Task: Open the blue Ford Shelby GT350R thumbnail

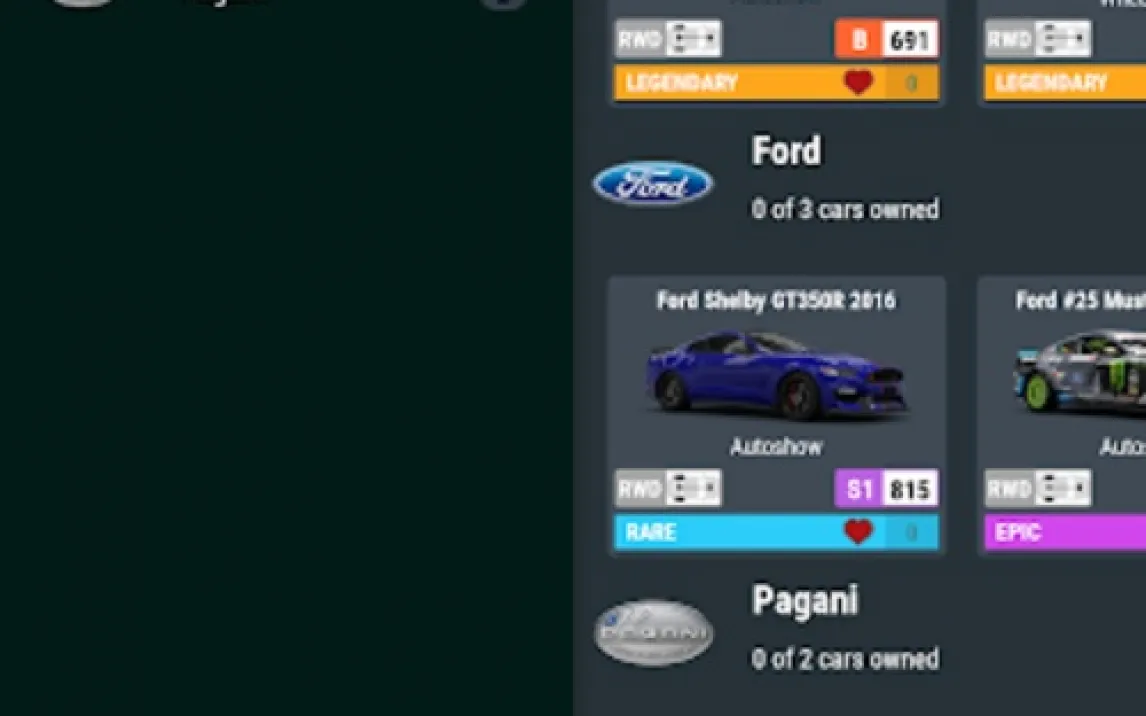Action: [776, 375]
